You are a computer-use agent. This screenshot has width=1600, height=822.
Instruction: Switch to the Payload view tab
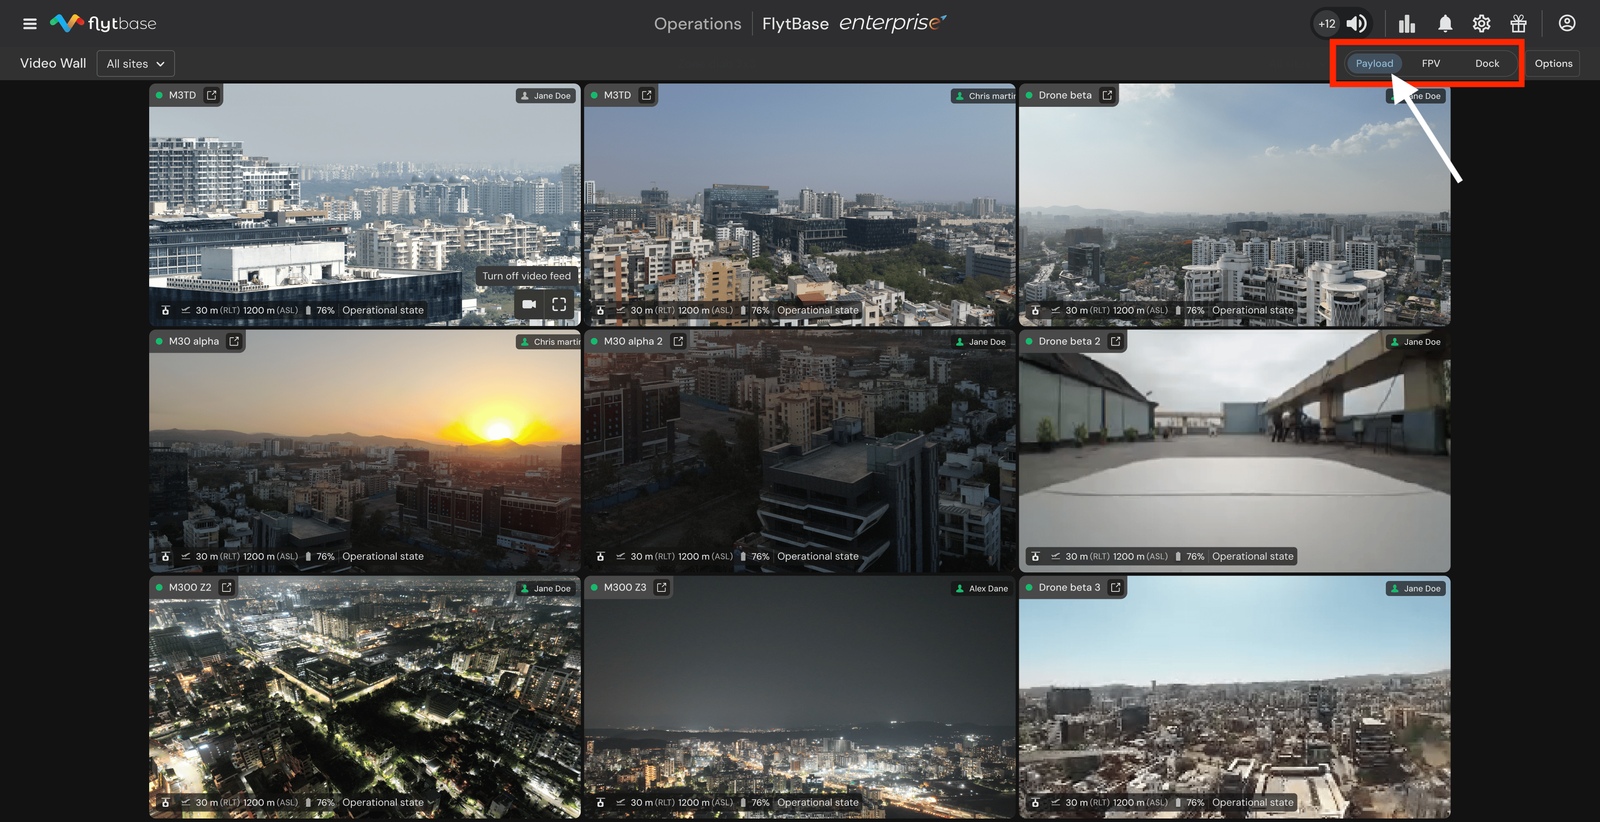1374,63
